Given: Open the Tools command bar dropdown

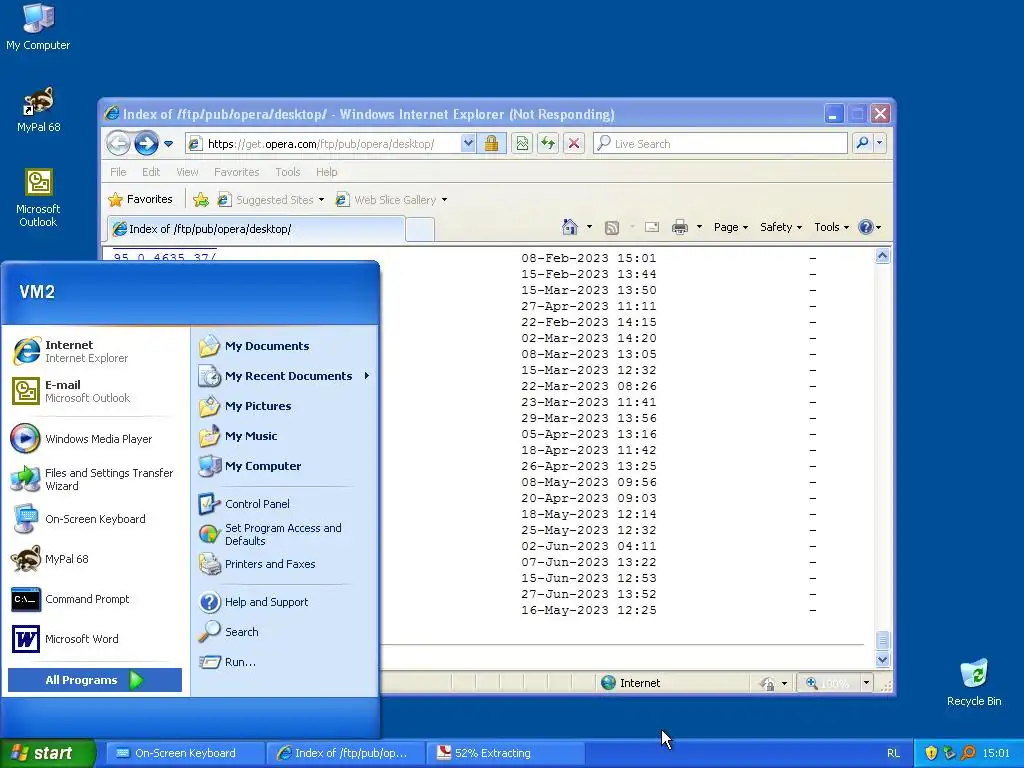Looking at the screenshot, I should click(831, 227).
